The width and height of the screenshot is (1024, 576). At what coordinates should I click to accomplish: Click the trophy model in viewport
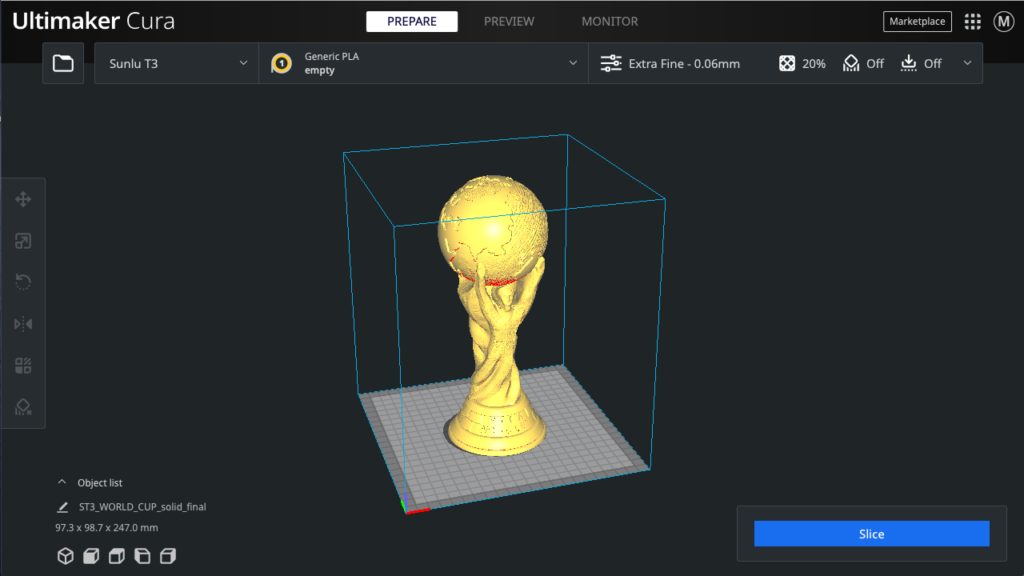pos(494,313)
